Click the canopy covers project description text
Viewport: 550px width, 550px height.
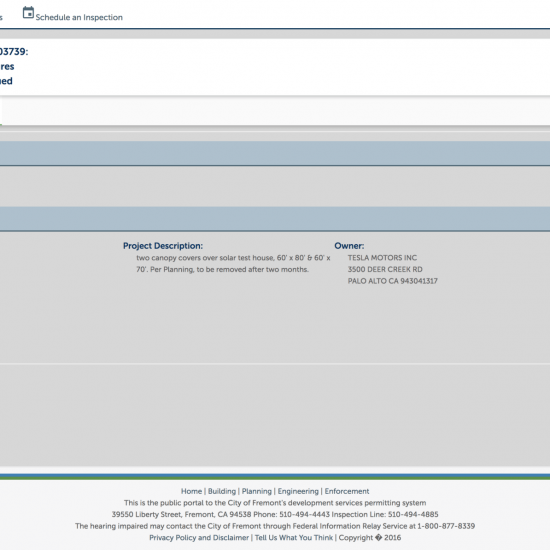[x=233, y=263]
